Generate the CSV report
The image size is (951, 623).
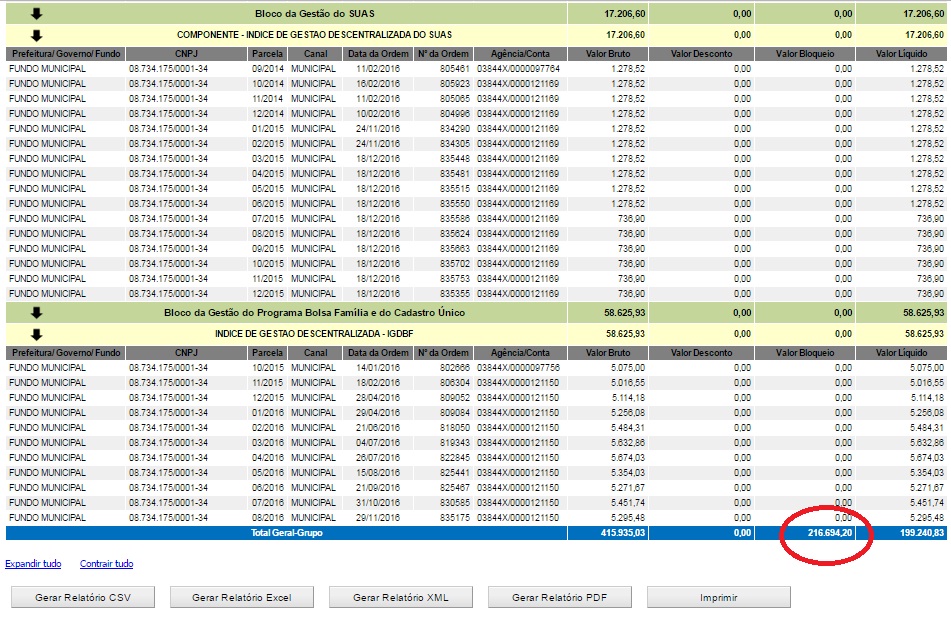(82, 597)
